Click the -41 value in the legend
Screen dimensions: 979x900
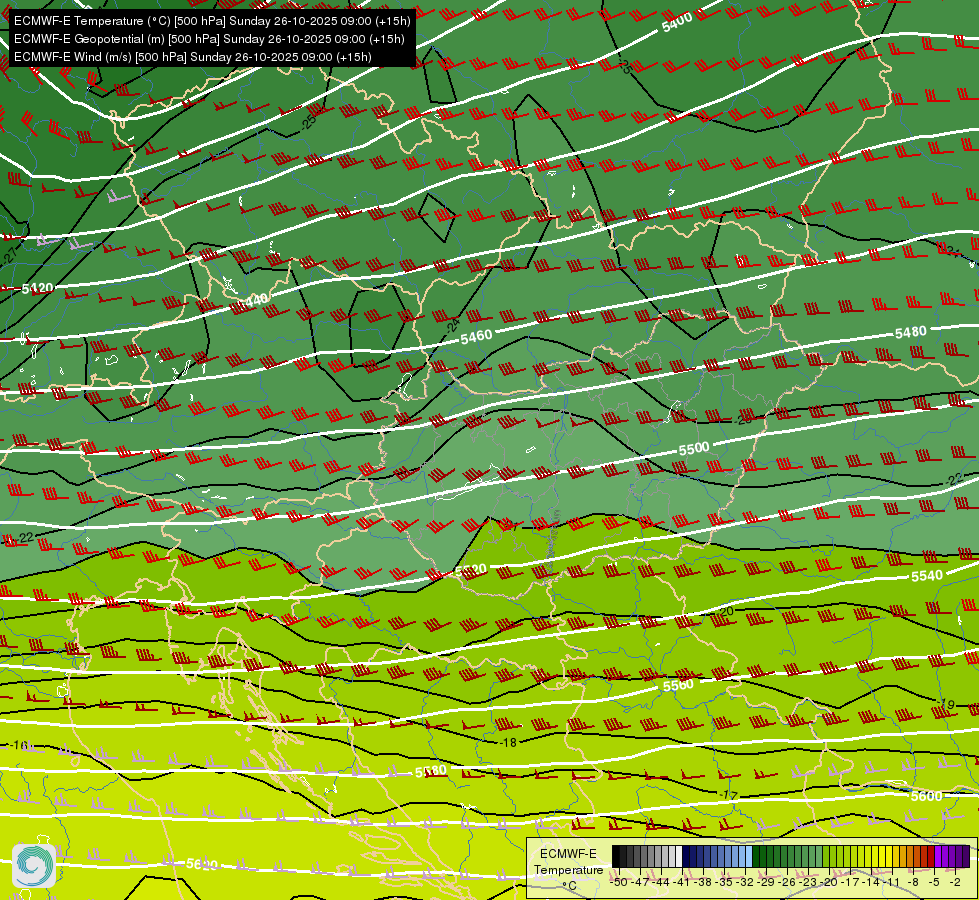681,882
